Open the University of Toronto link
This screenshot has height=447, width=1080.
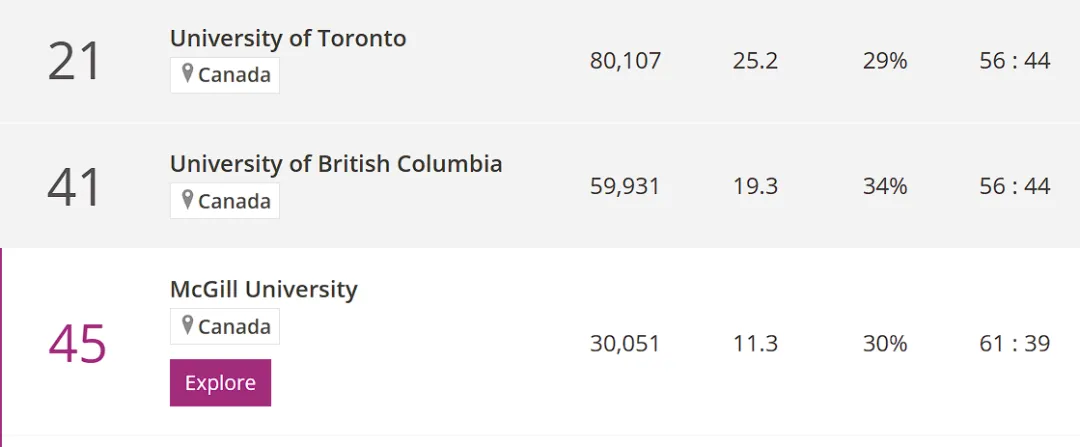point(288,38)
